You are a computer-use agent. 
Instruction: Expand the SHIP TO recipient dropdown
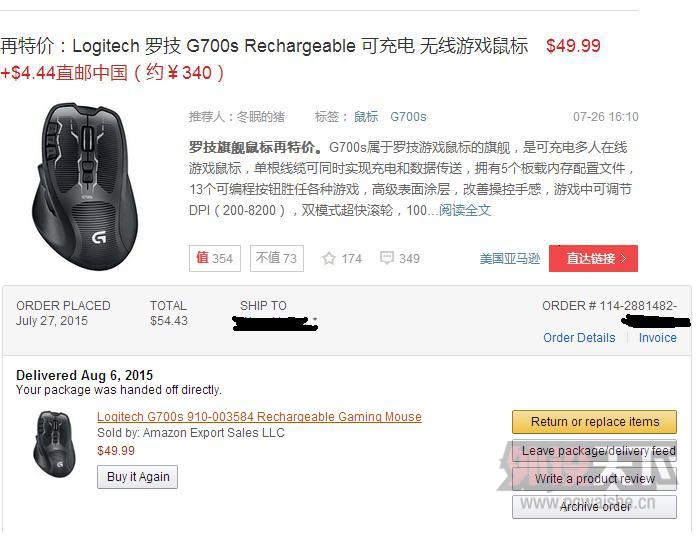[x=275, y=322]
